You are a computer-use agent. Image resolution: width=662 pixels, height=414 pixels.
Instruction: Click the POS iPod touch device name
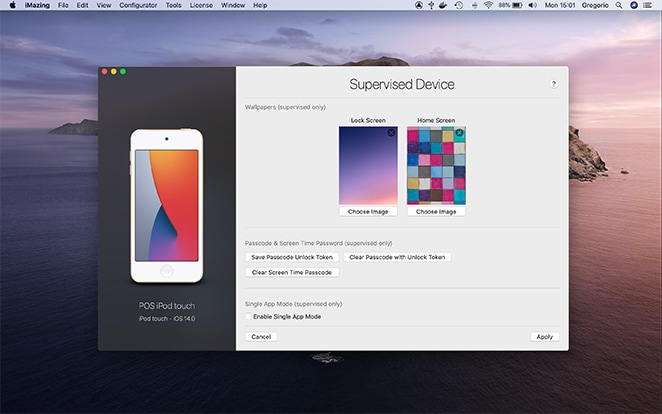point(167,306)
